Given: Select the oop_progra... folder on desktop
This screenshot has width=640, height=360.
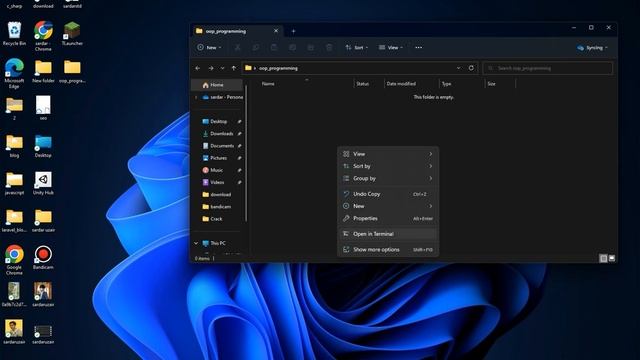Looking at the screenshot, I should [72, 71].
